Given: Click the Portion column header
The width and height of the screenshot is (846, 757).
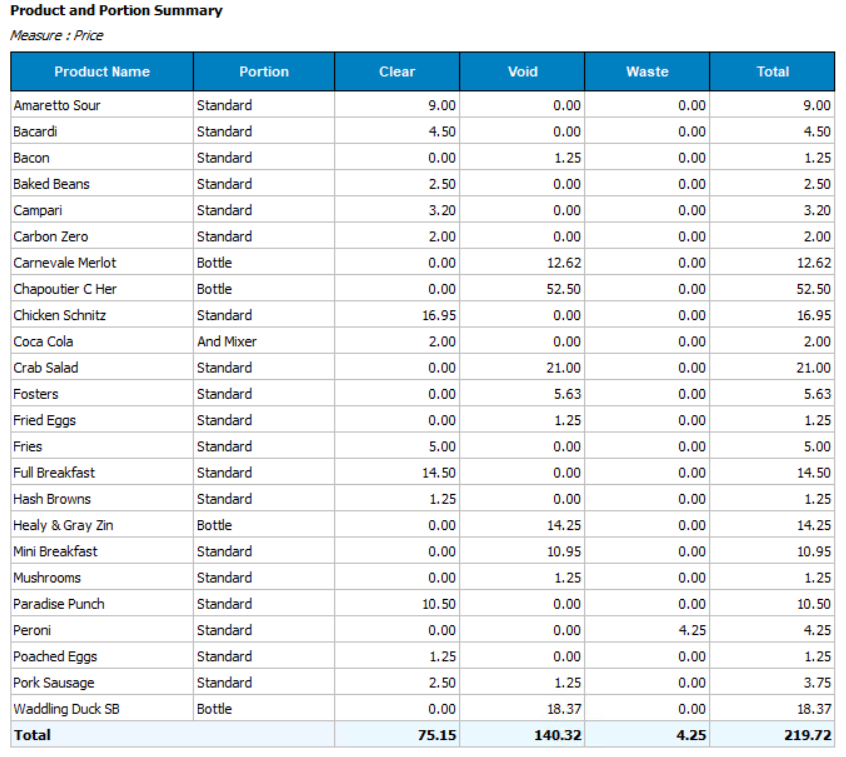Looking at the screenshot, I should click(x=264, y=72).
